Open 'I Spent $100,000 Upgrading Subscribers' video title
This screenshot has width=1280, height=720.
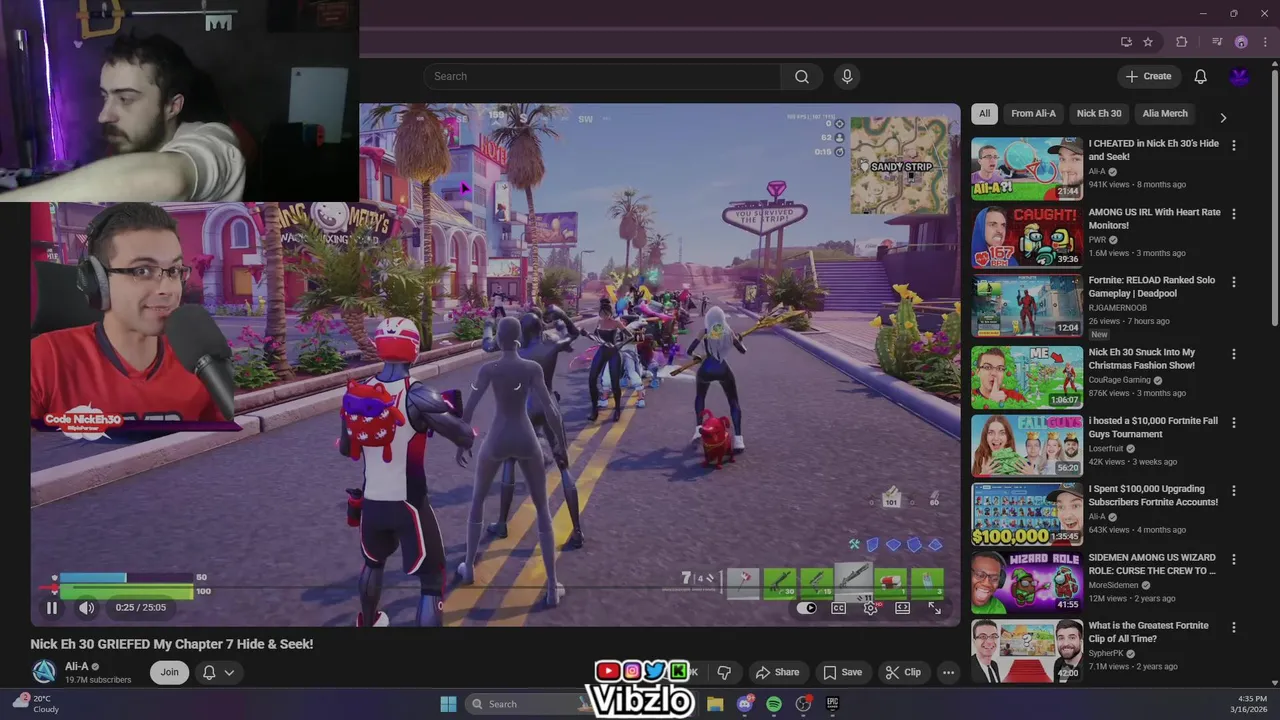pyautogui.click(x=1153, y=495)
